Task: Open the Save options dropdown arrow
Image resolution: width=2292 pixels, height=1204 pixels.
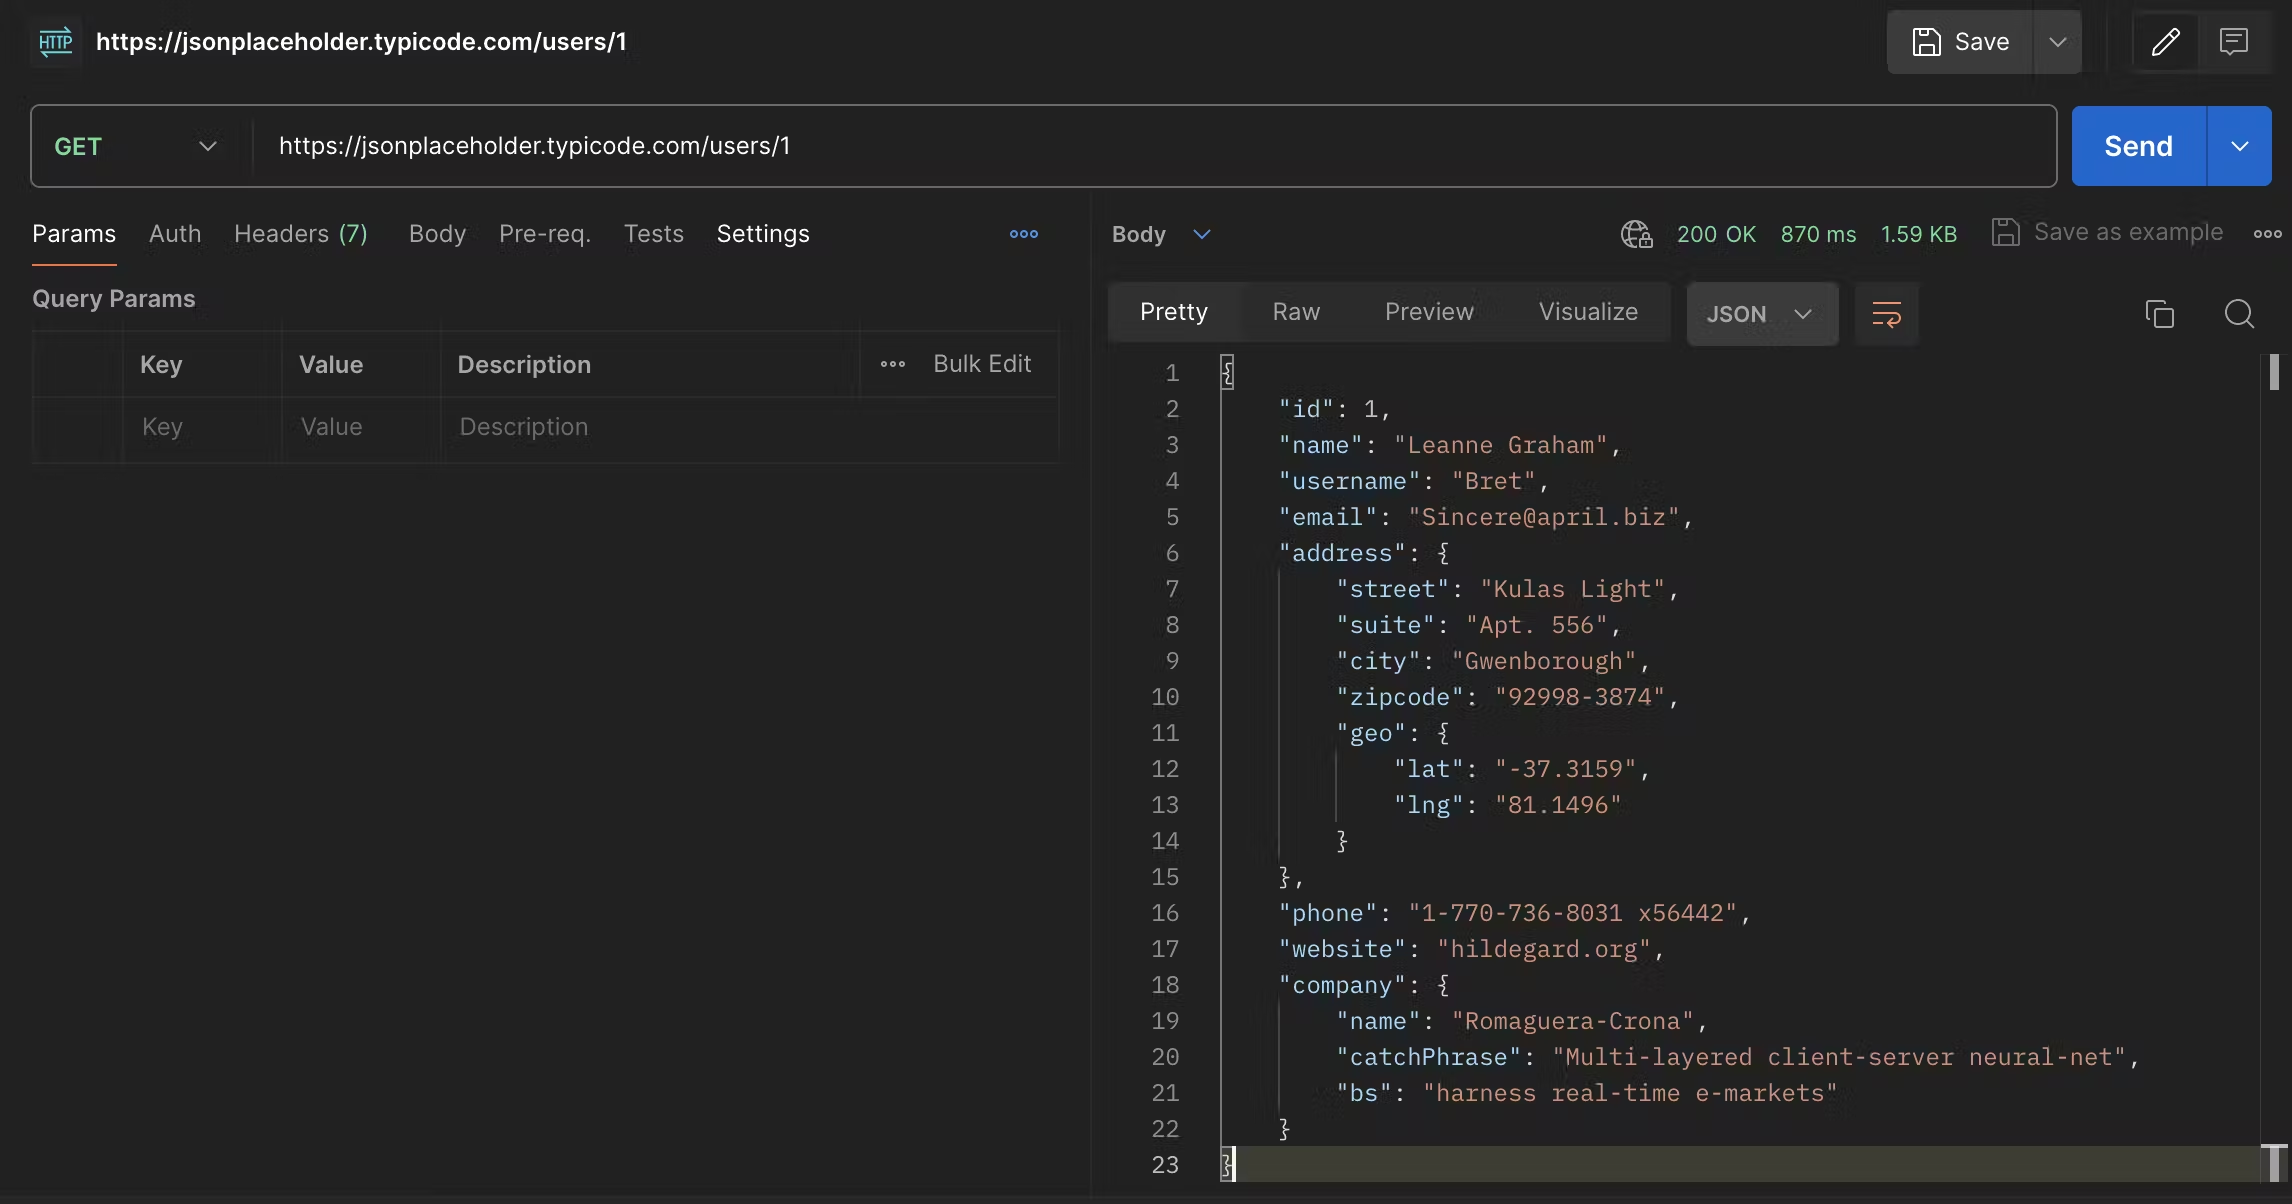Action: coord(2058,42)
